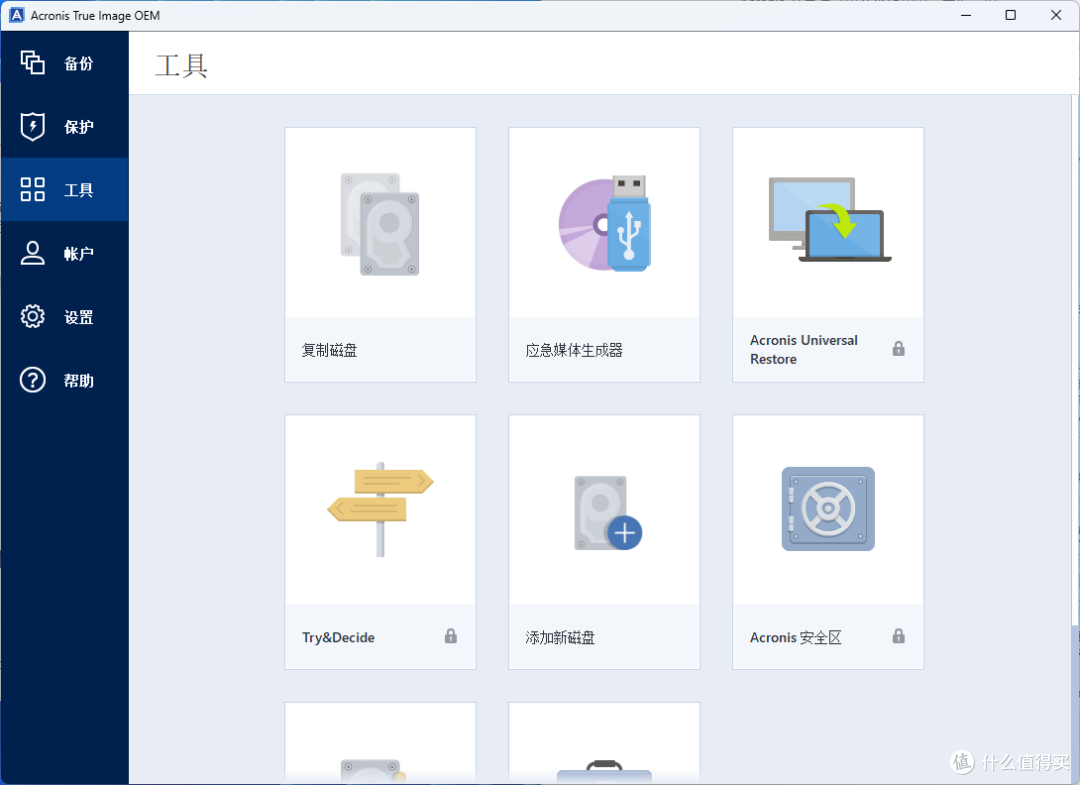The image size is (1080, 785).
Task: Switch to the 备份 menu label
Action: (79, 63)
